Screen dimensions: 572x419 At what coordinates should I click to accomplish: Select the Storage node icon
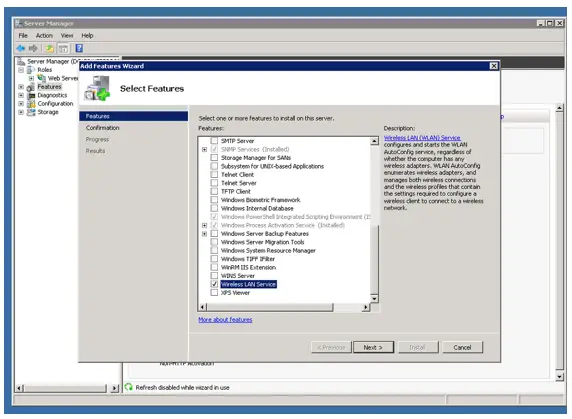point(31,112)
